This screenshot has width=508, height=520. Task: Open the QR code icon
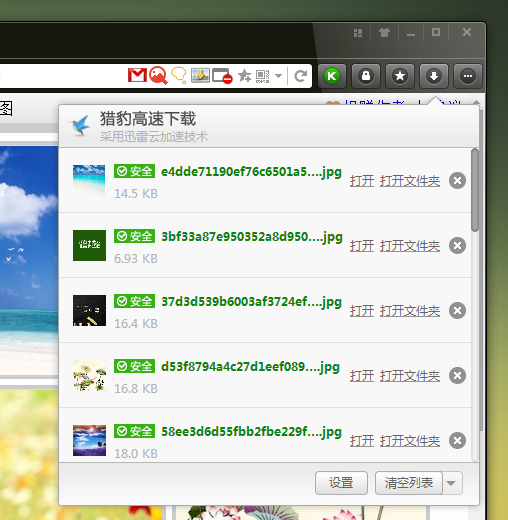pyautogui.click(x=263, y=76)
